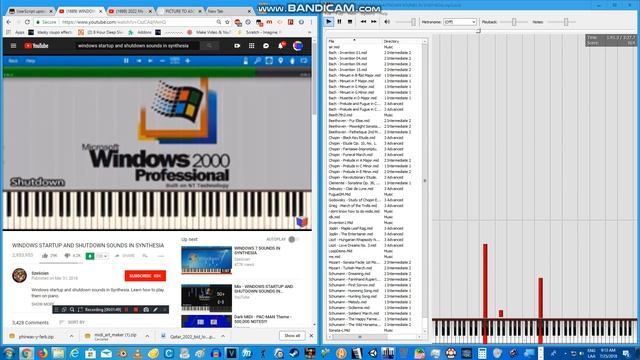Click the pause icon in the Synthesia video bar
The image size is (640, 360).
pos(126,61)
